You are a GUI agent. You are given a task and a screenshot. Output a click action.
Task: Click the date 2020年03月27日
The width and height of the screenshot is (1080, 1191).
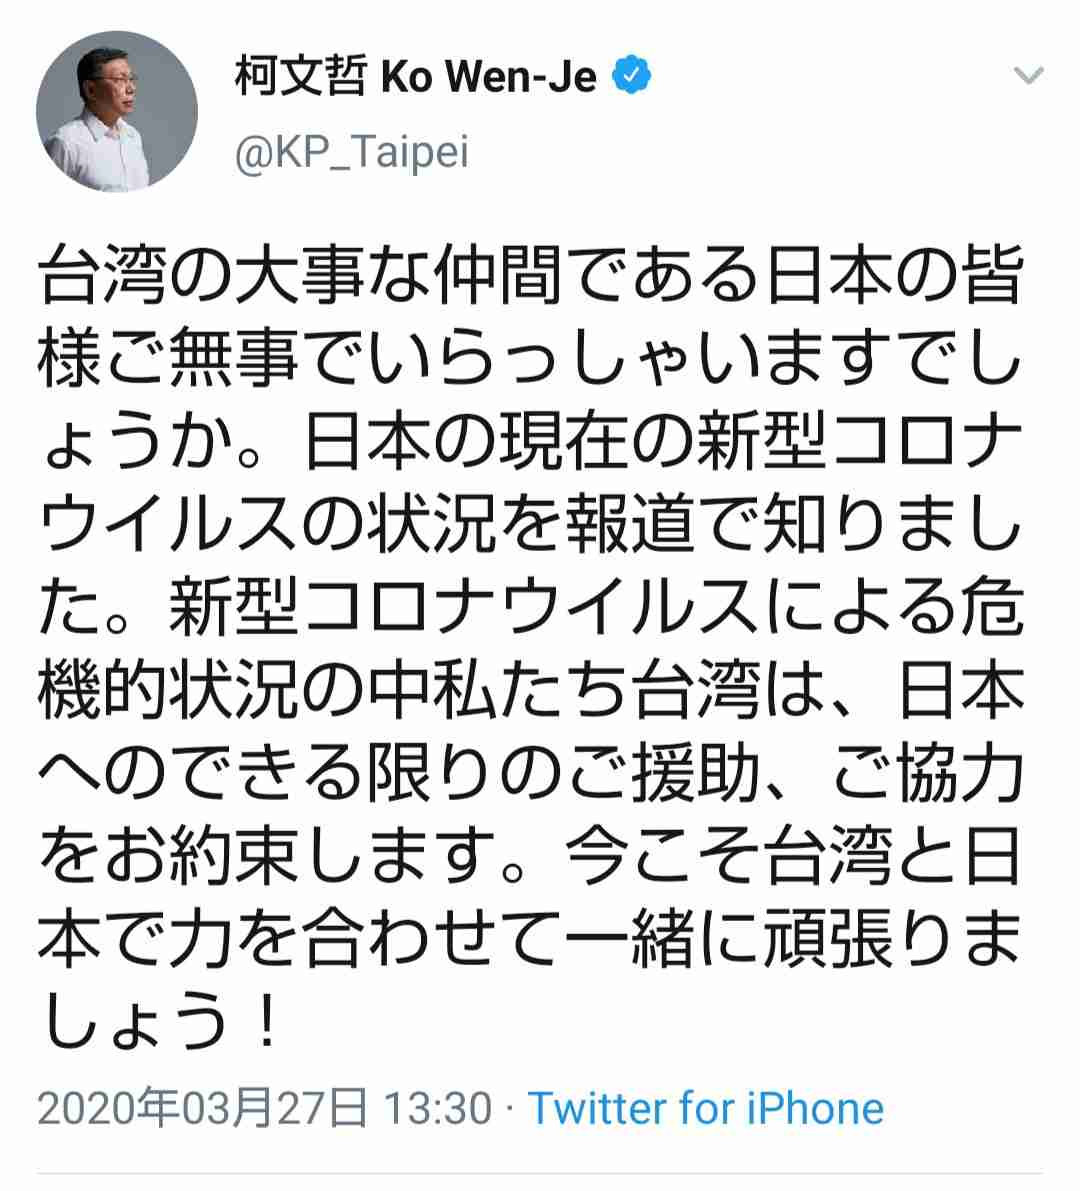pyautogui.click(x=202, y=1108)
